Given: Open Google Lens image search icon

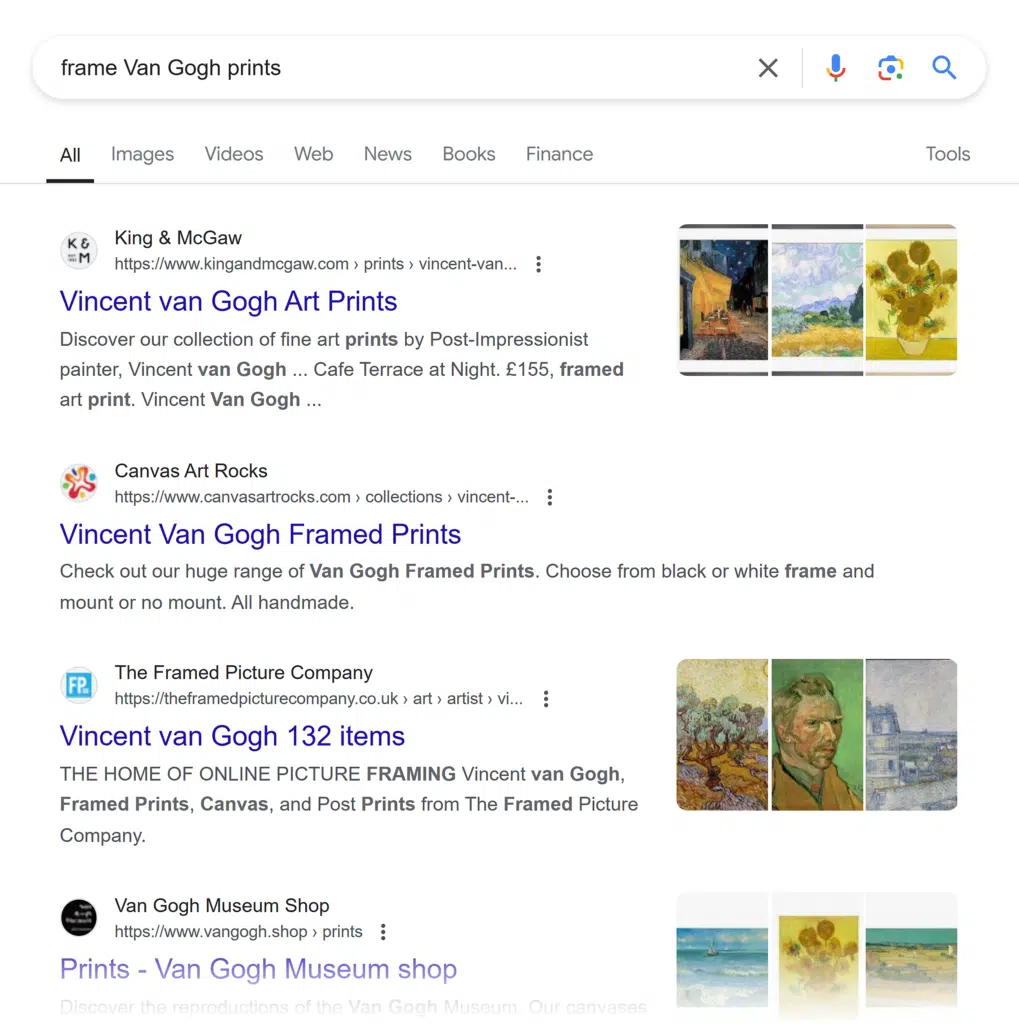Looking at the screenshot, I should (x=890, y=68).
